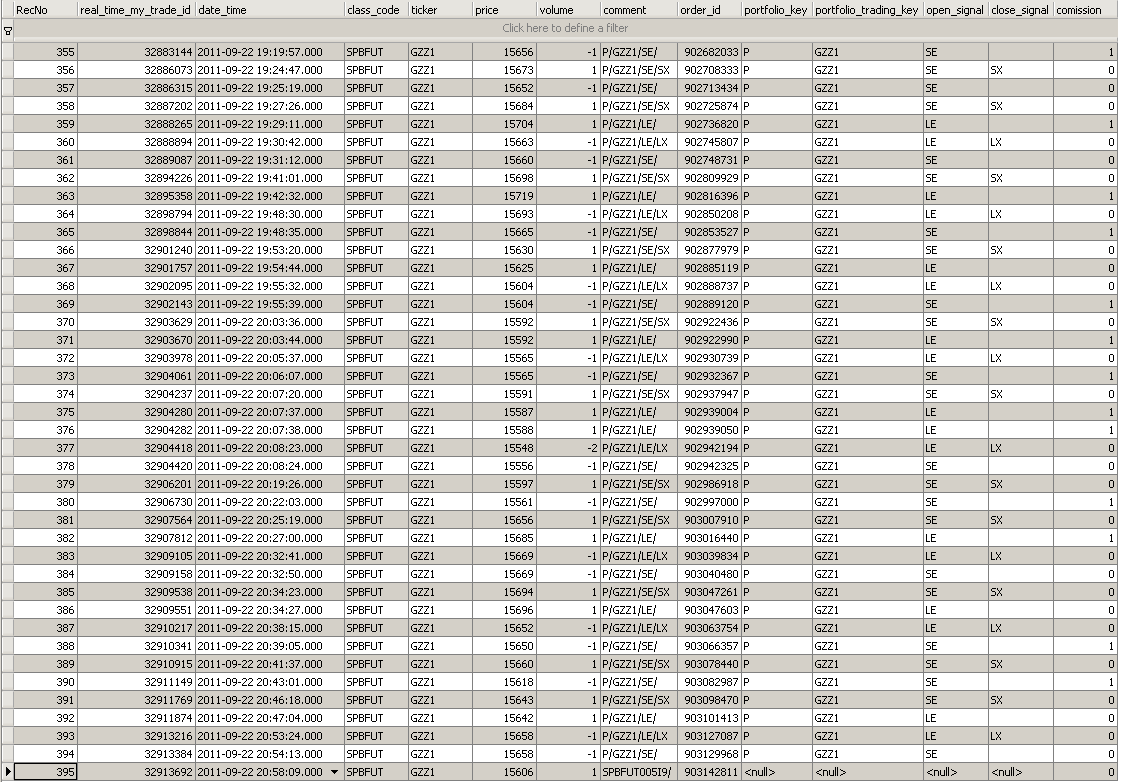
Task: Select date 2011-09-22 20:06:07.000 cell
Action: pyautogui.click(x=269, y=376)
